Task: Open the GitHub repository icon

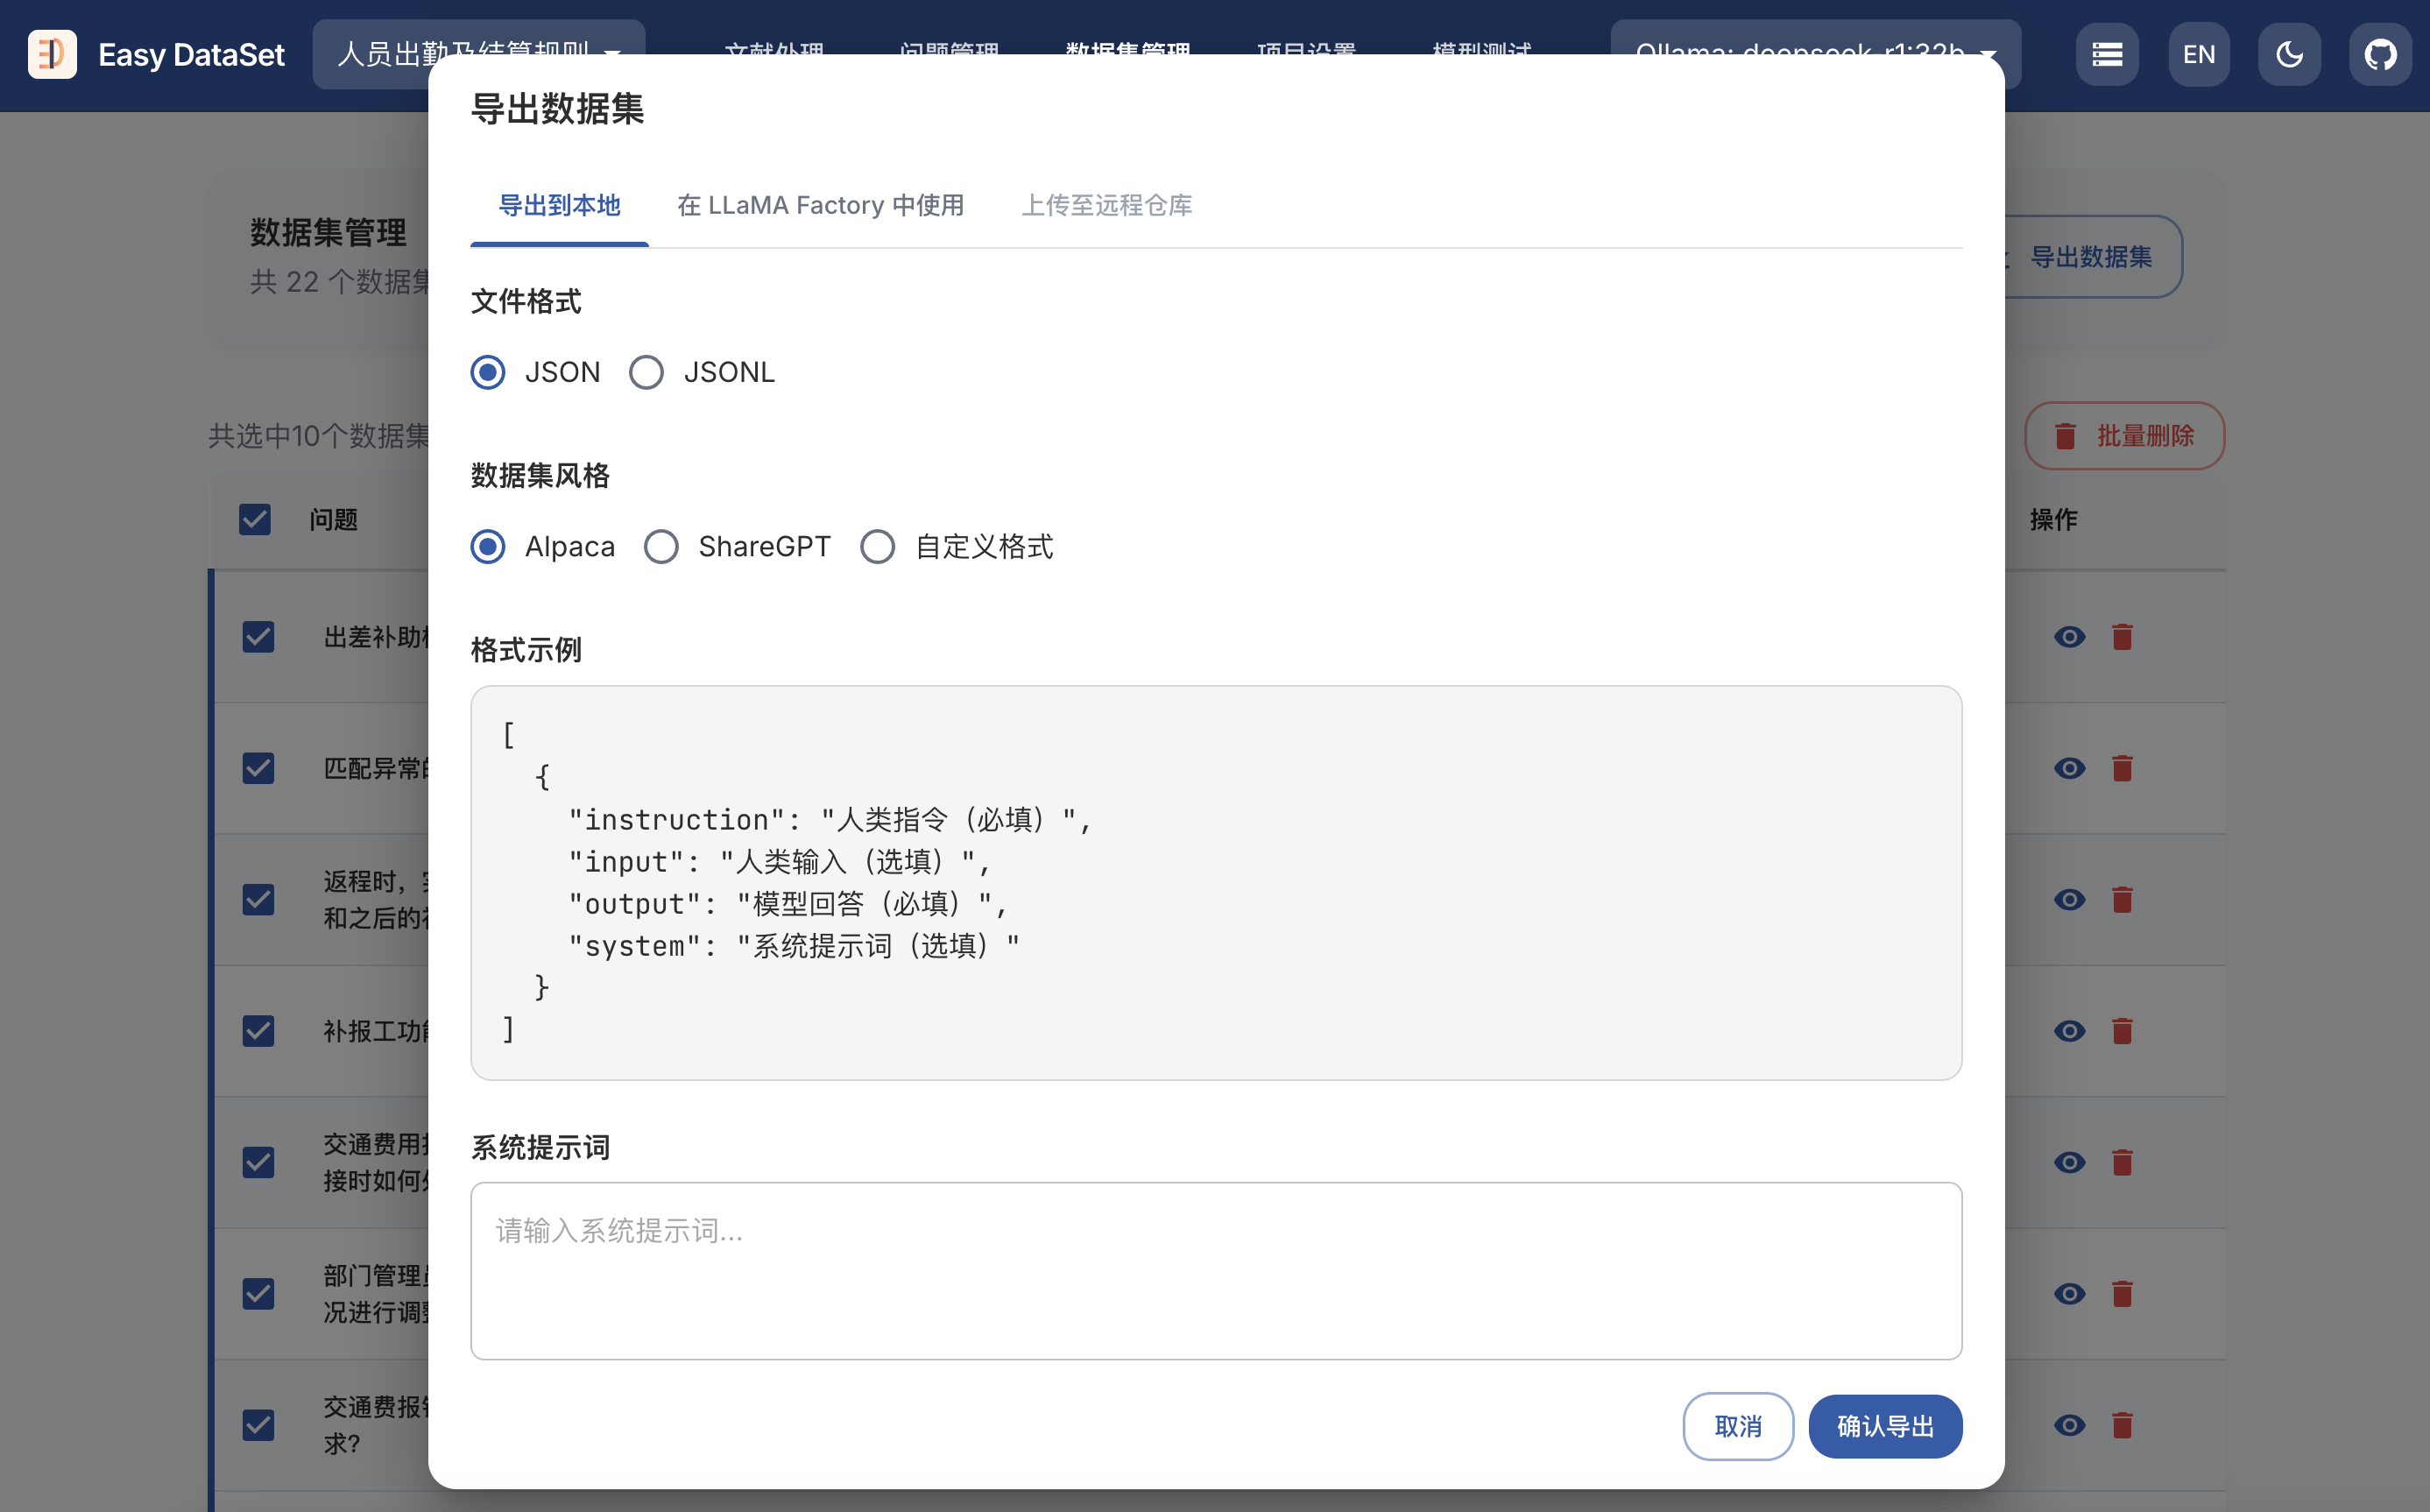Action: click(x=2379, y=54)
